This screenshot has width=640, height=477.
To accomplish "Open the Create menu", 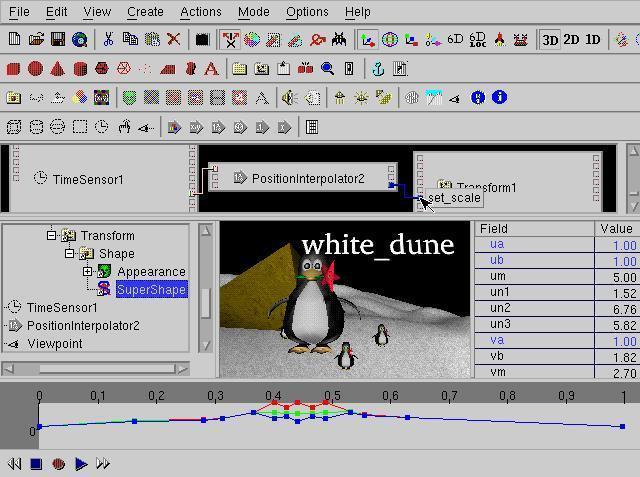I will click(x=145, y=12).
